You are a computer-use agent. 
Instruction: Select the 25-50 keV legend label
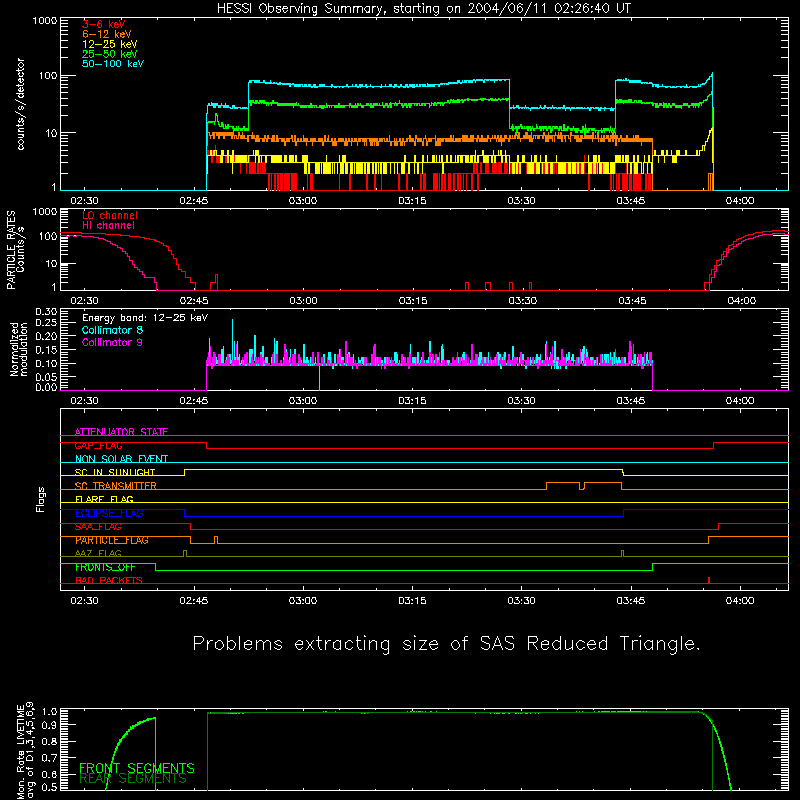109,54
